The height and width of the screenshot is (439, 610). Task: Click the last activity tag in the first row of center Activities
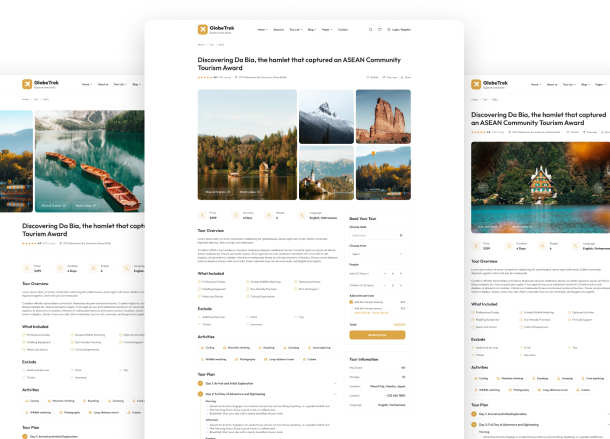point(320,348)
